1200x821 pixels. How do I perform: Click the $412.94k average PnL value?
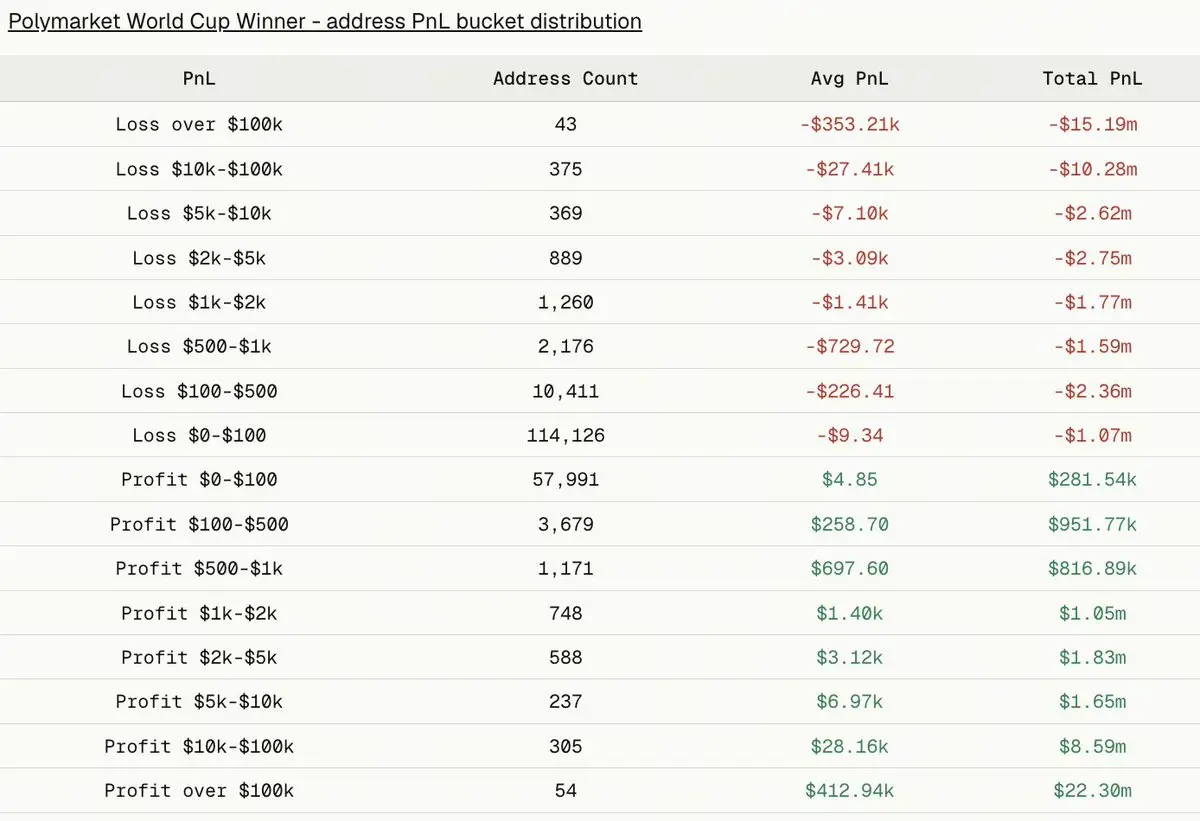[849, 790]
